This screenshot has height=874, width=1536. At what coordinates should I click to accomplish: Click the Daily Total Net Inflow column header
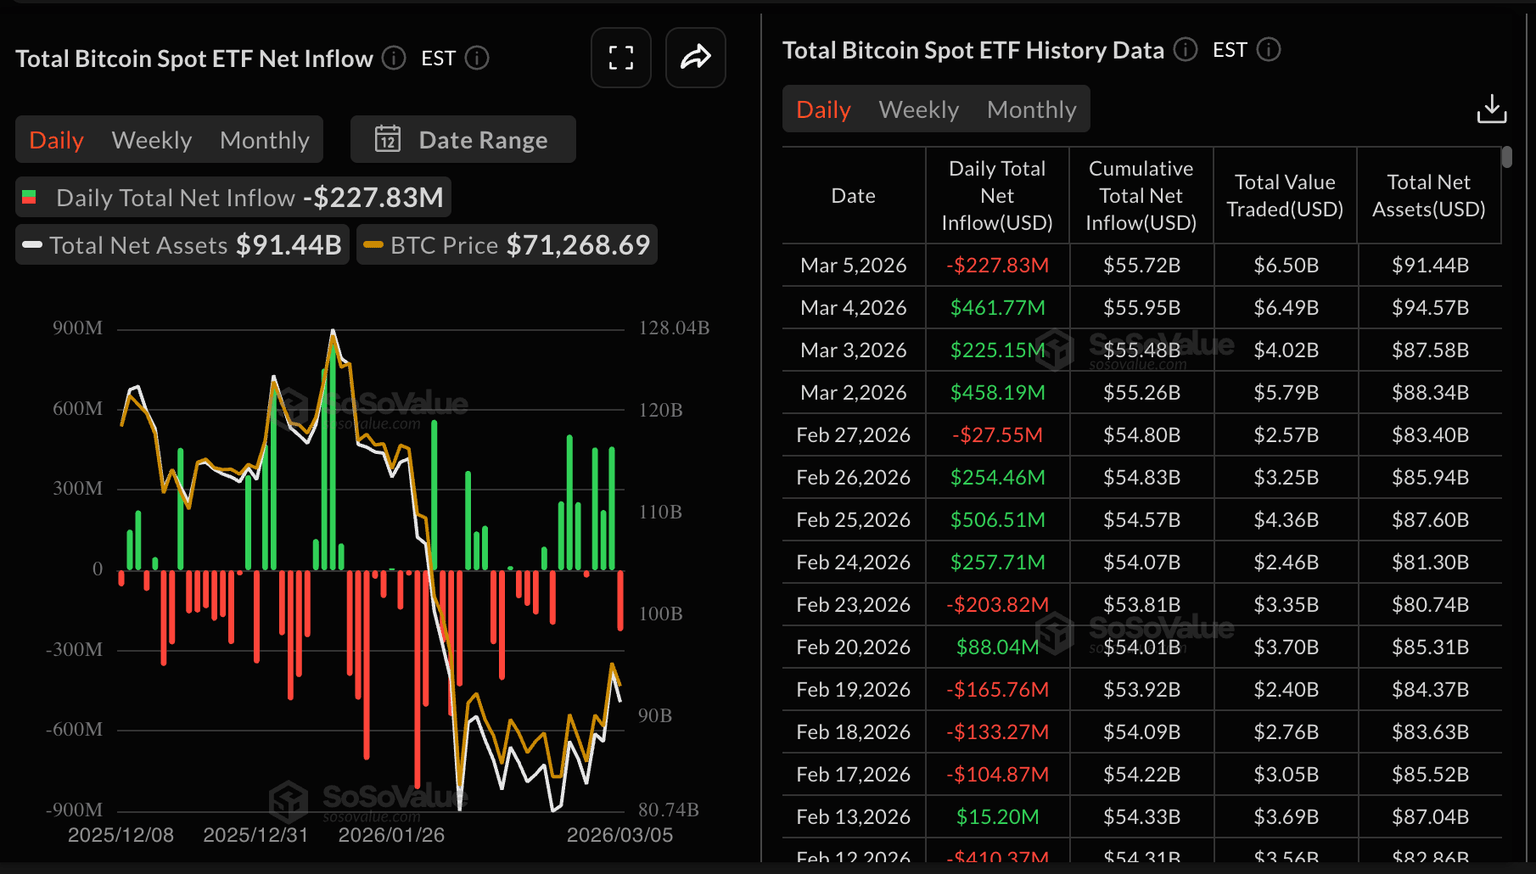point(996,196)
